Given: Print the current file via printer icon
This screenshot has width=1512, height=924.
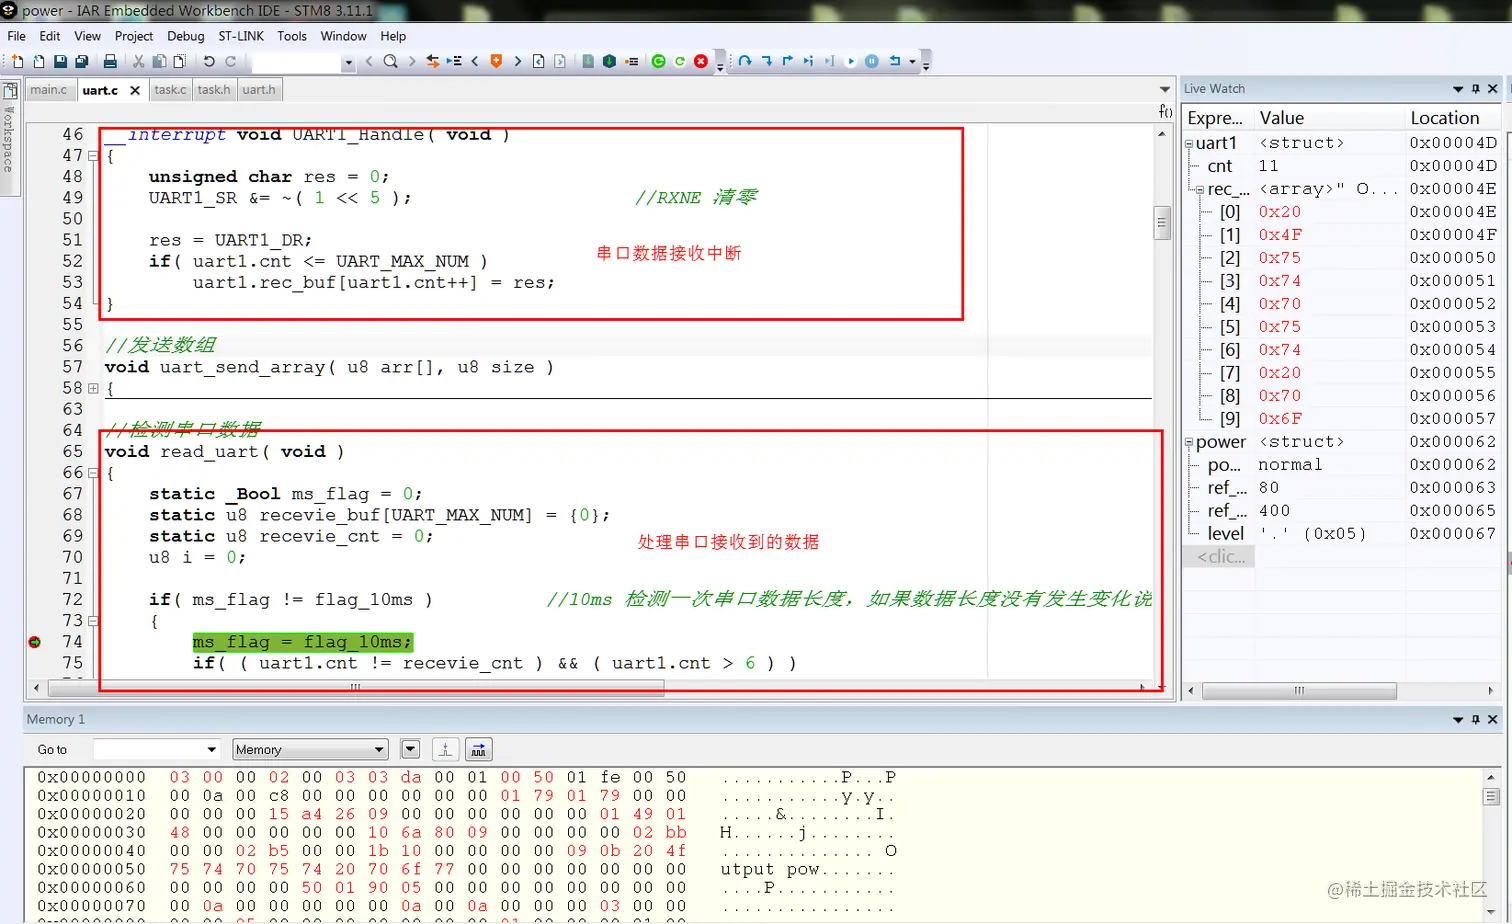Looking at the screenshot, I should [x=110, y=62].
